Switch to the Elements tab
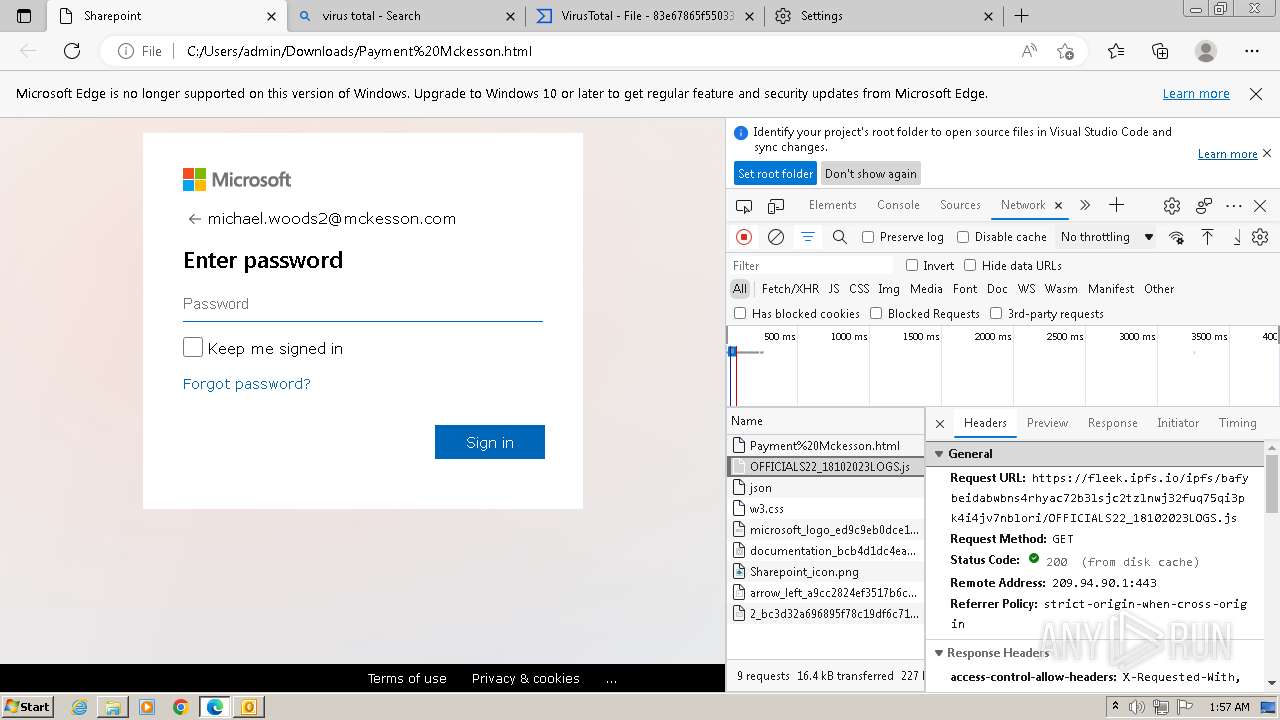The image size is (1280, 720). tap(833, 205)
